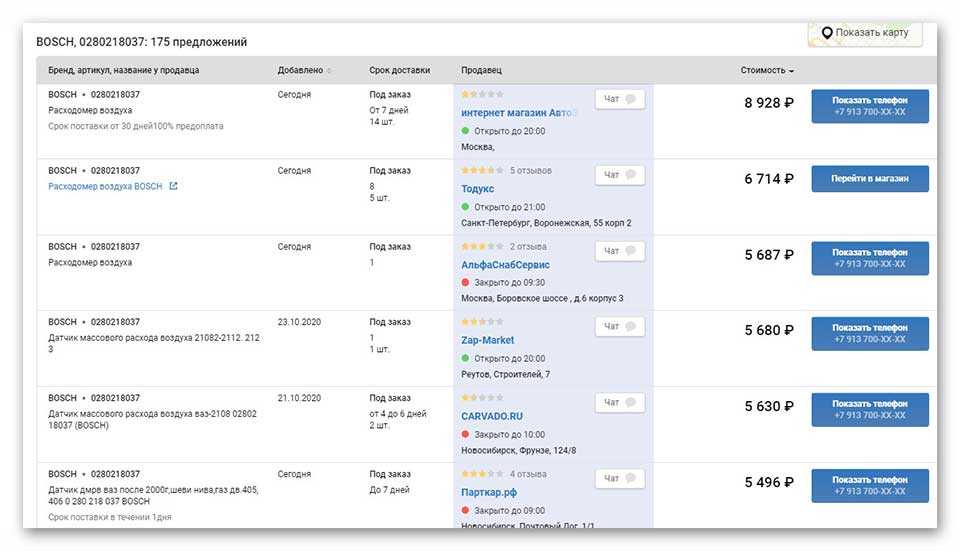
Task: Click the chat bubble icon for АльфаСнабСервис
Action: click(631, 251)
